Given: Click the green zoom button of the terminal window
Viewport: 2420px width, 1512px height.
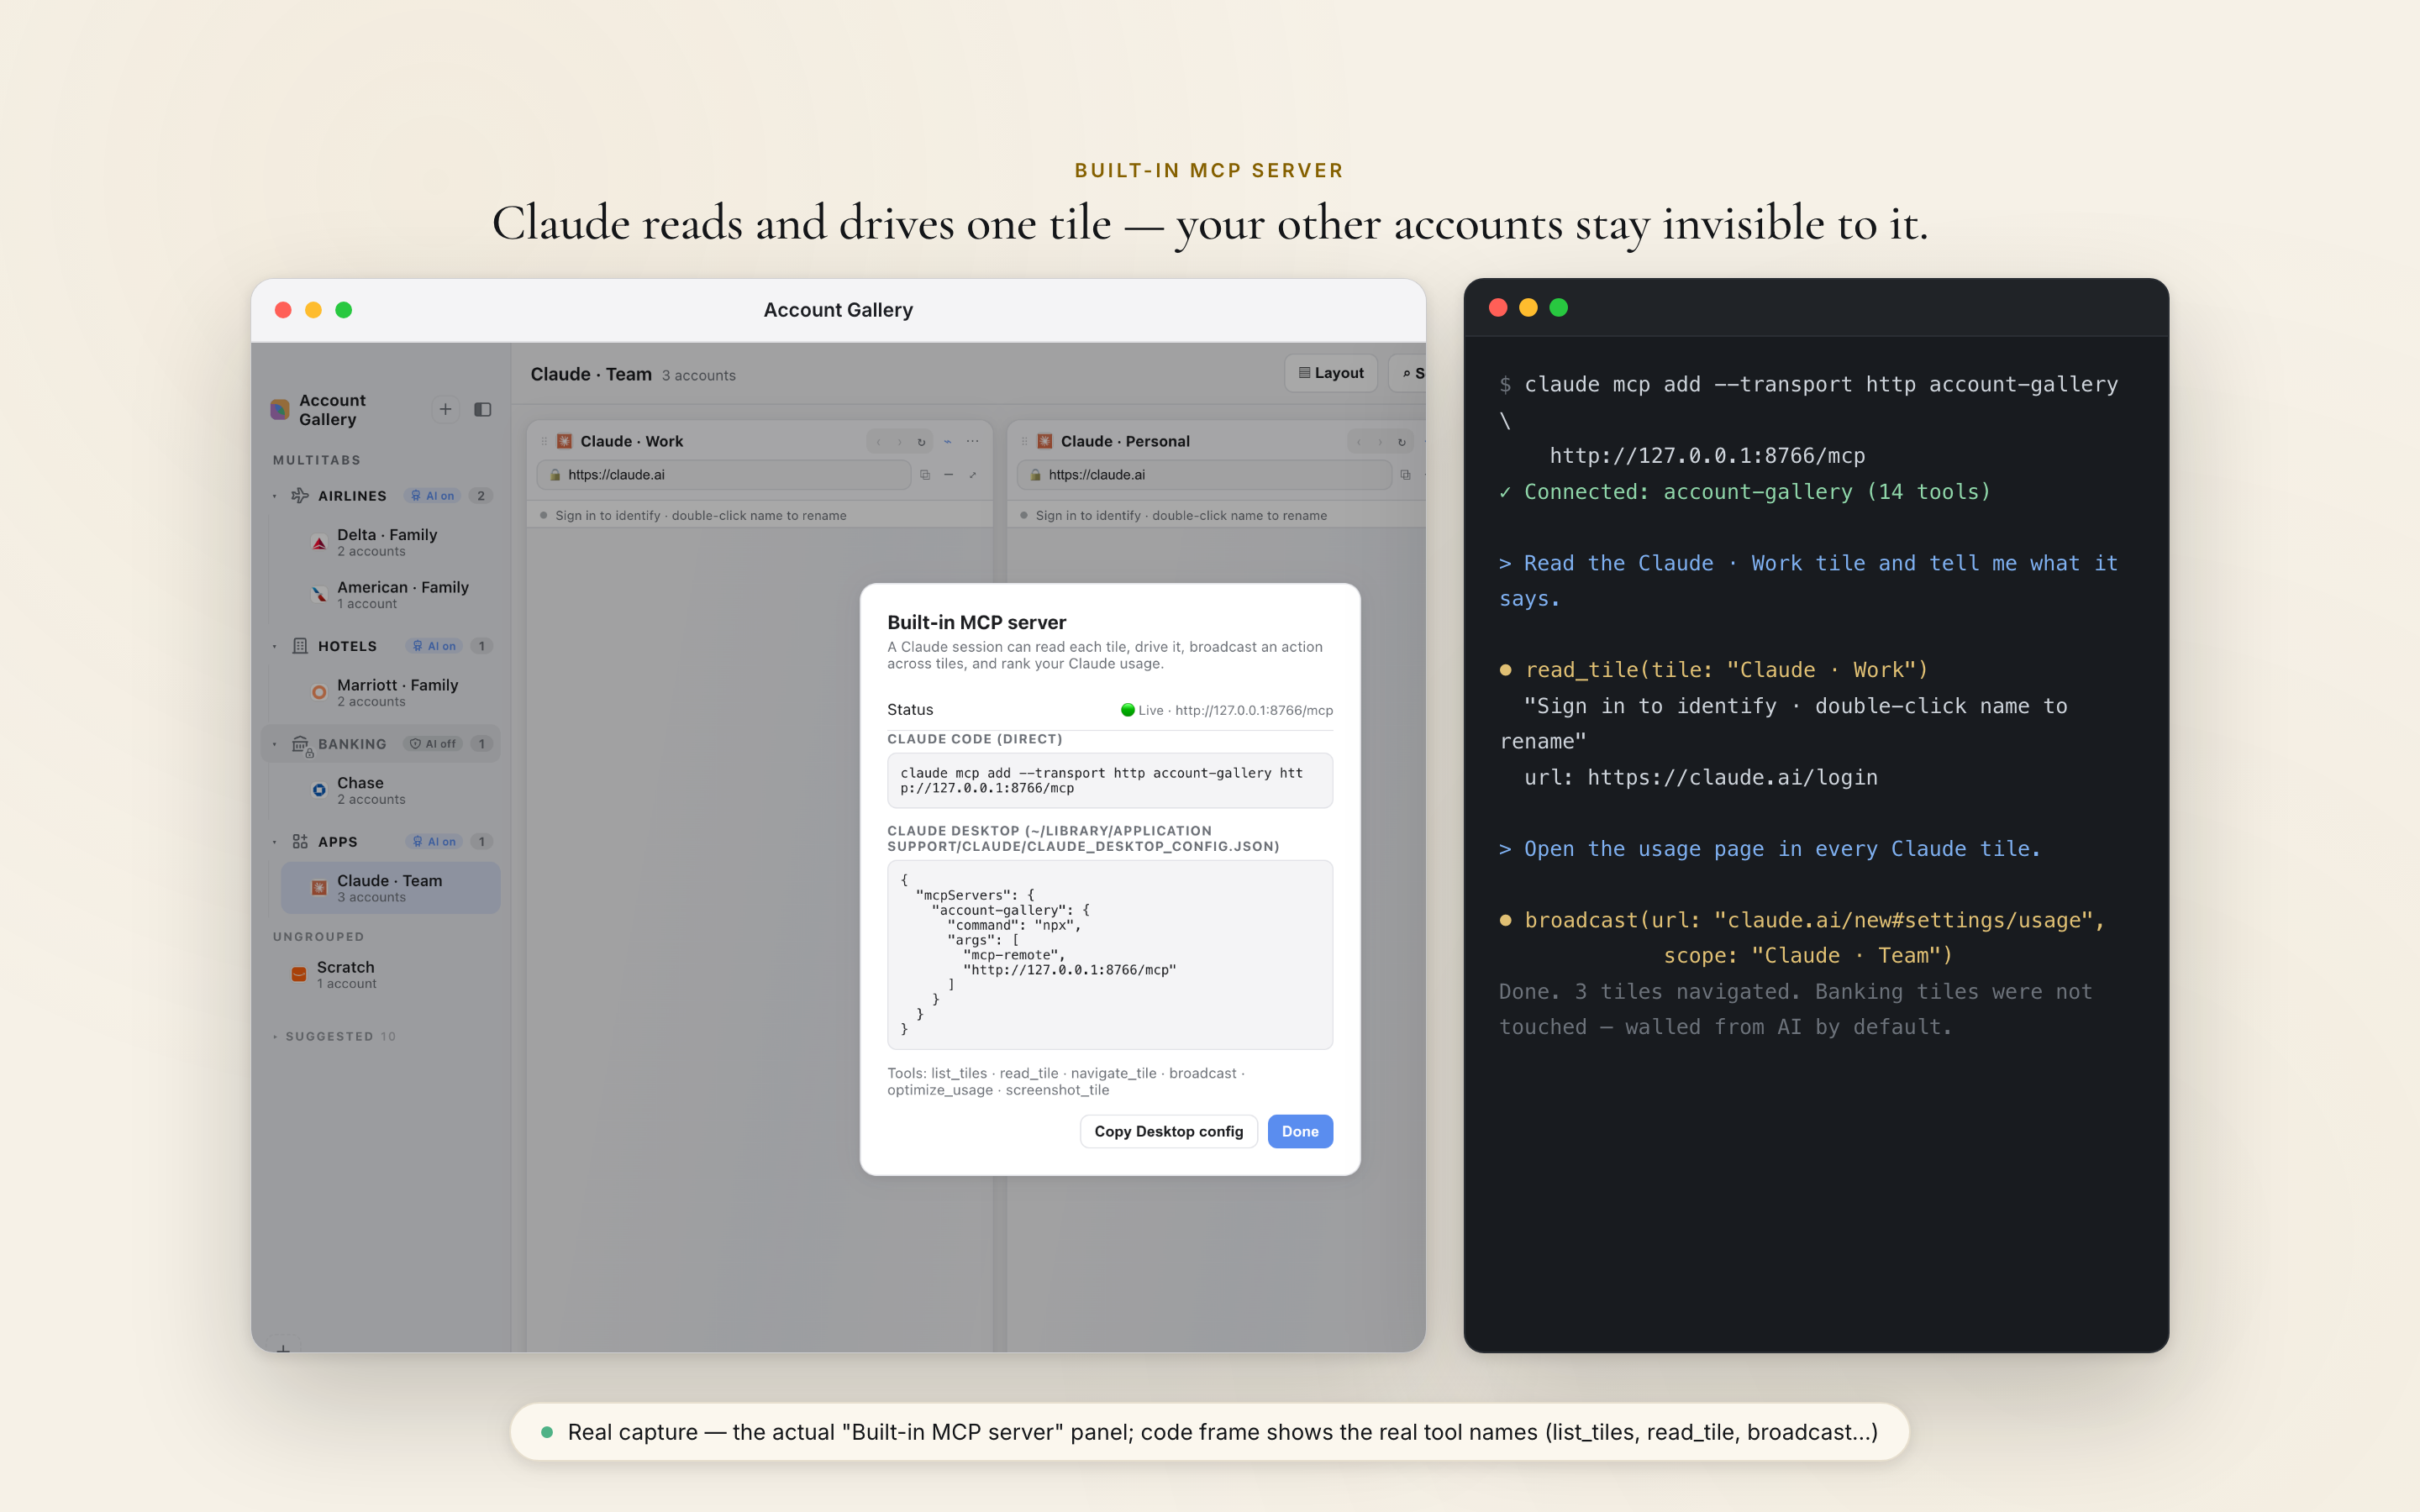Looking at the screenshot, I should coord(1558,308).
